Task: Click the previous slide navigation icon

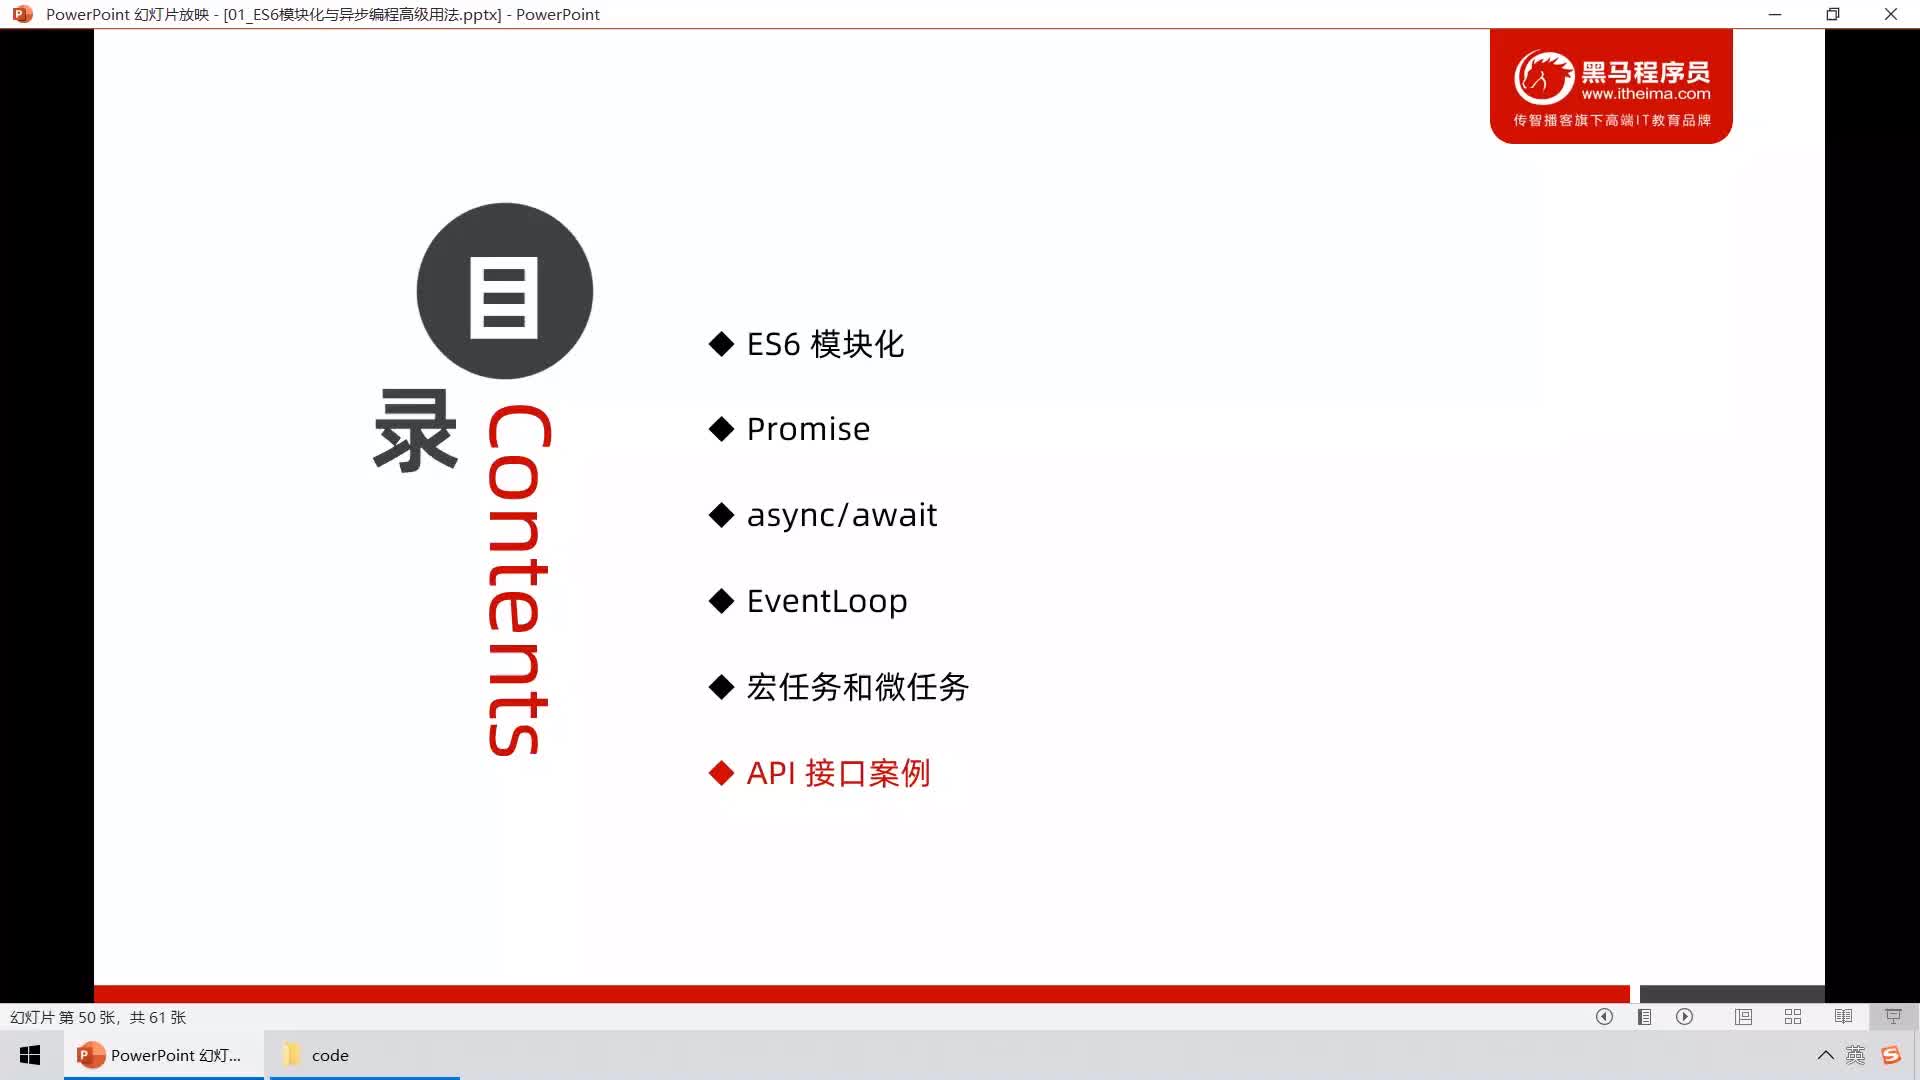Action: pos(1605,1017)
